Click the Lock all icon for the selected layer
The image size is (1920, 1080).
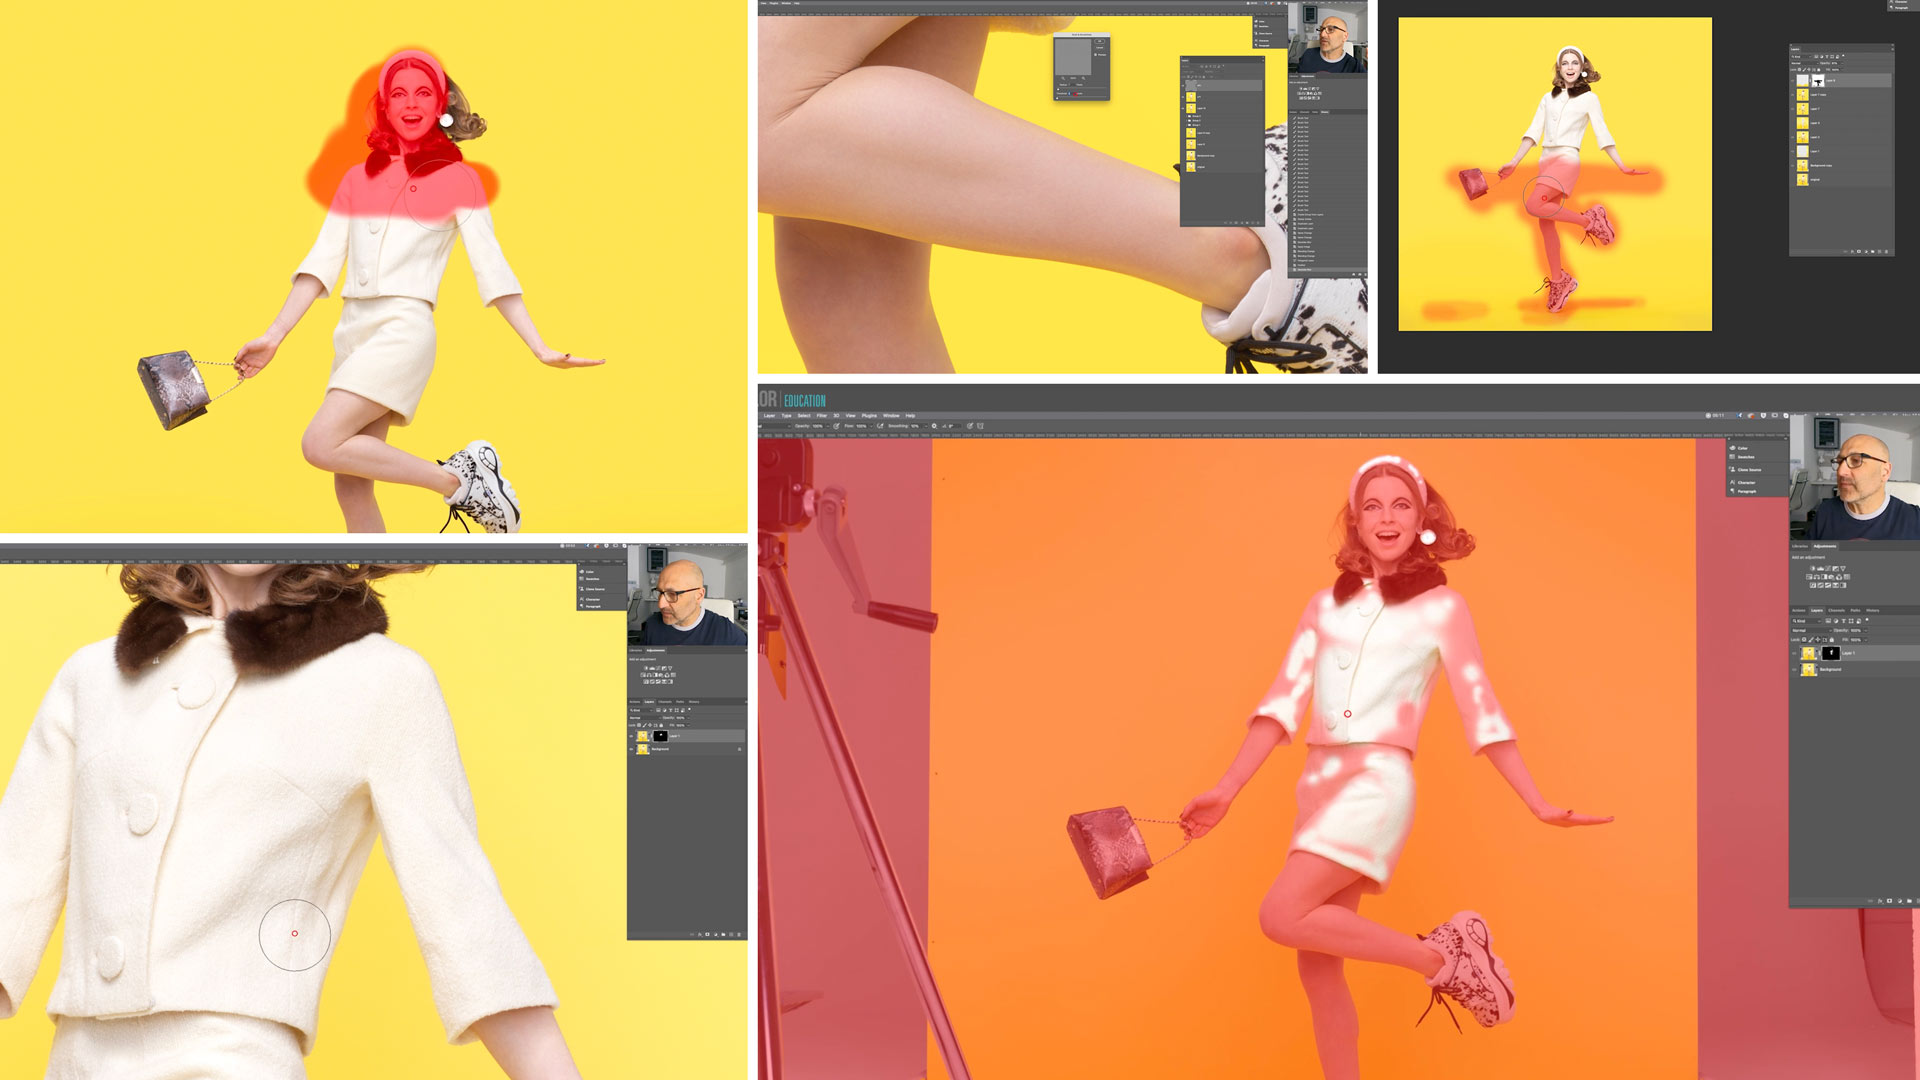point(1832,639)
